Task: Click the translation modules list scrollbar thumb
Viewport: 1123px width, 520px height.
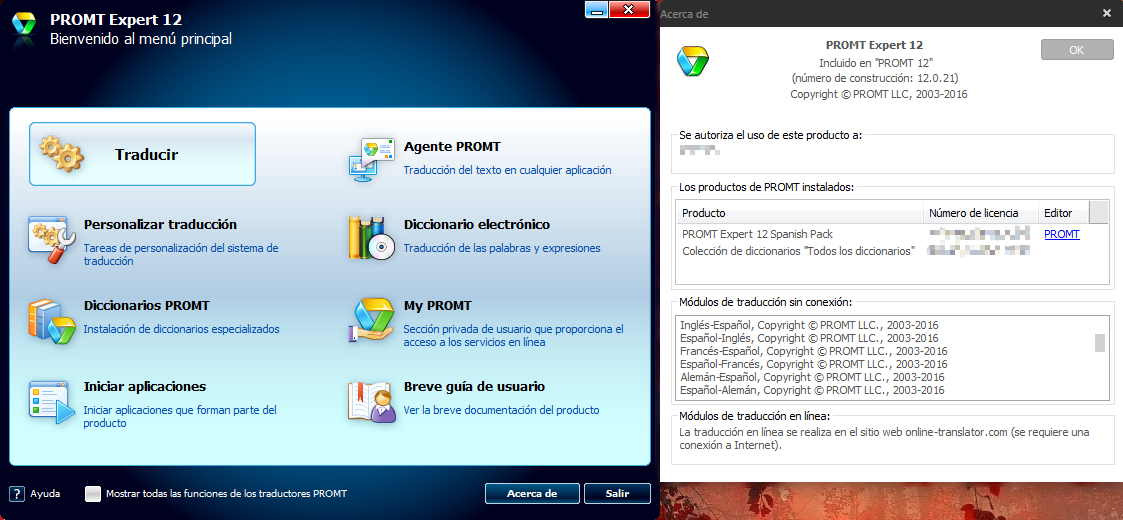Action: (1099, 343)
